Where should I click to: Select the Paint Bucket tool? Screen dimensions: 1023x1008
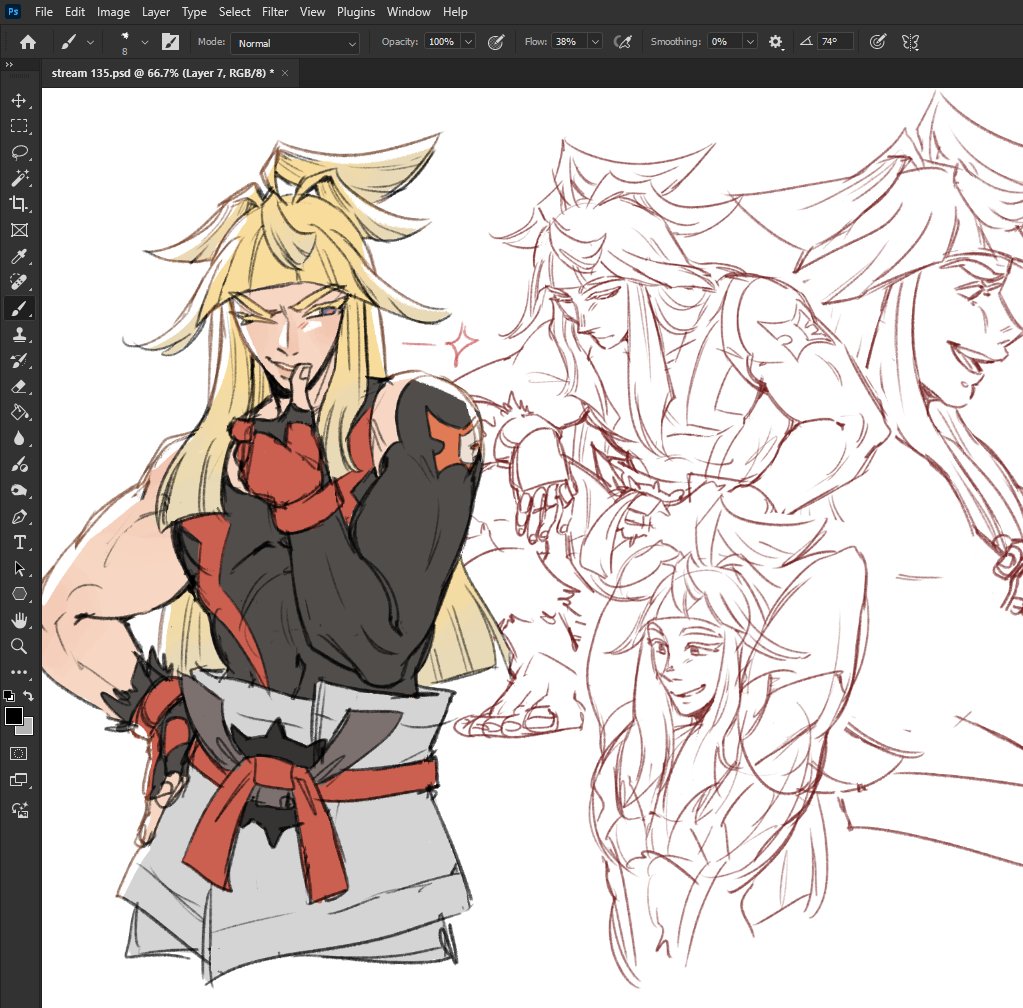tap(19, 412)
